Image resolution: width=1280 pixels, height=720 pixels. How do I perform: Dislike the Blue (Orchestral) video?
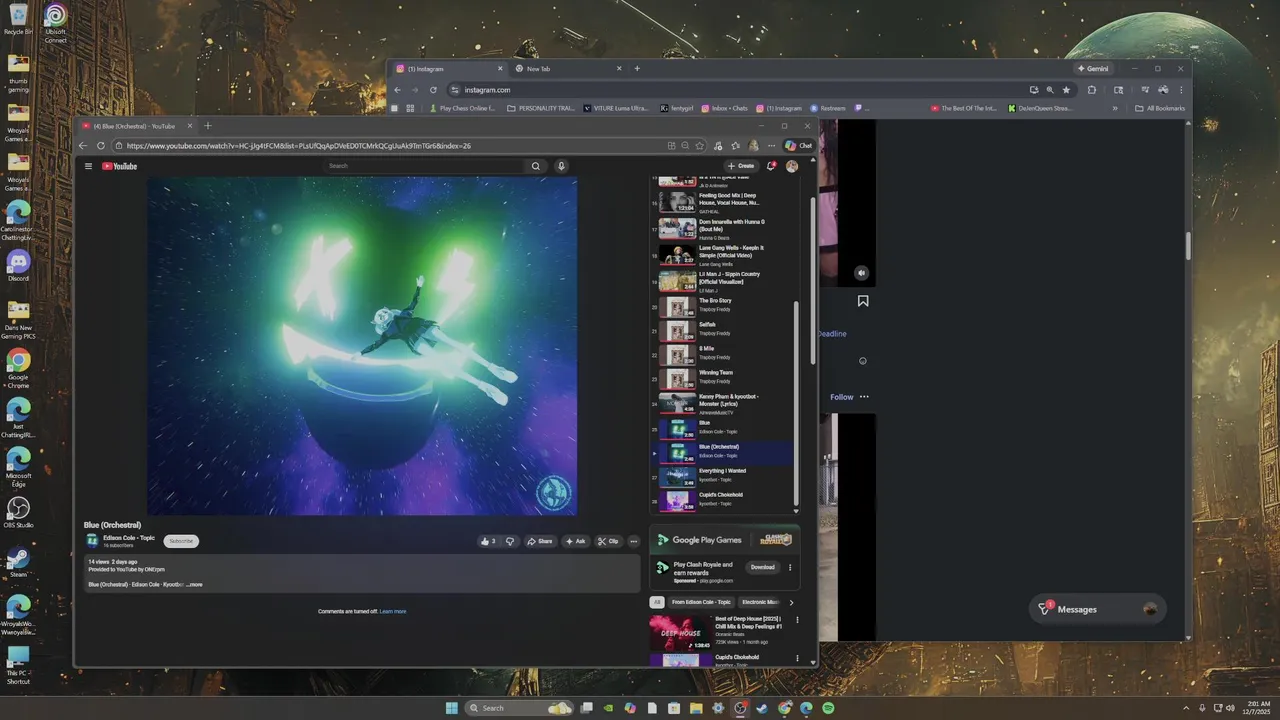pyautogui.click(x=510, y=541)
